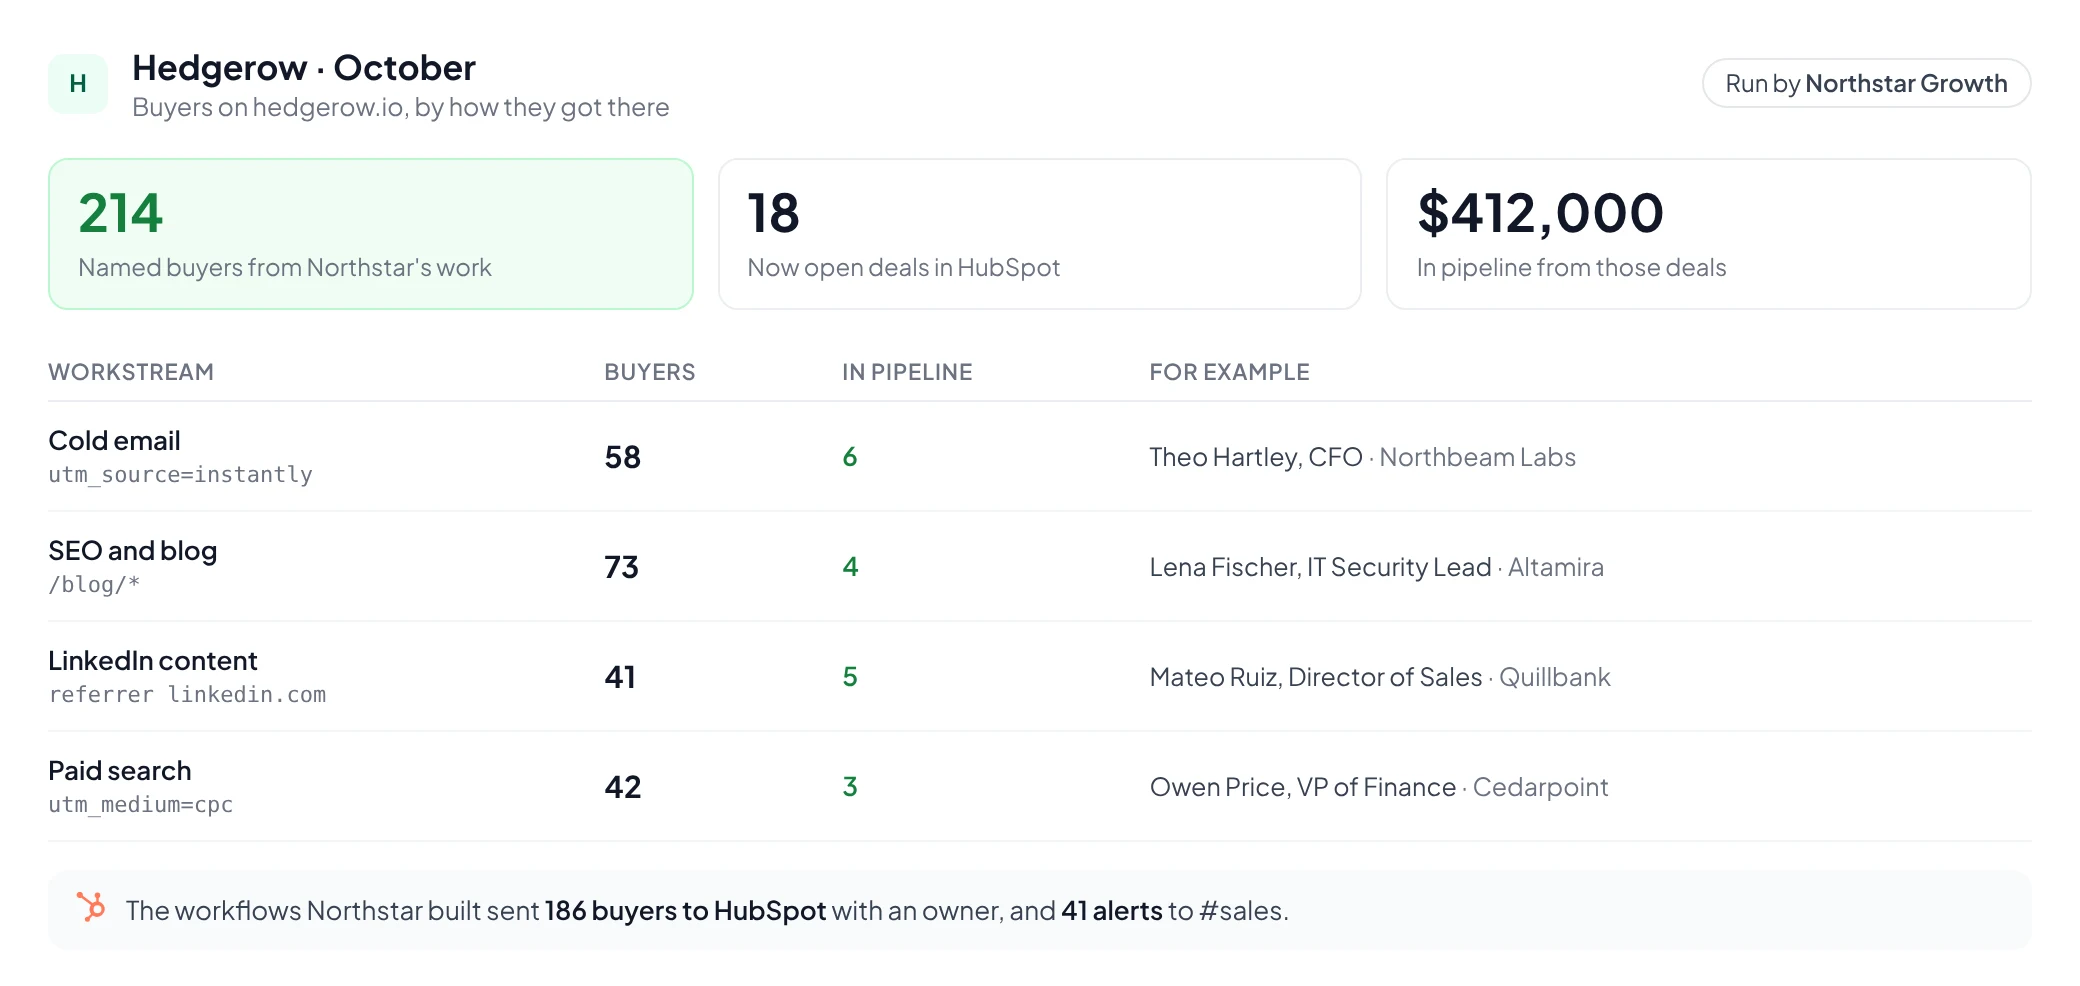This screenshot has width=2080, height=986.
Task: Click Mateo Ruiz, Director of Sales
Action: (1316, 677)
